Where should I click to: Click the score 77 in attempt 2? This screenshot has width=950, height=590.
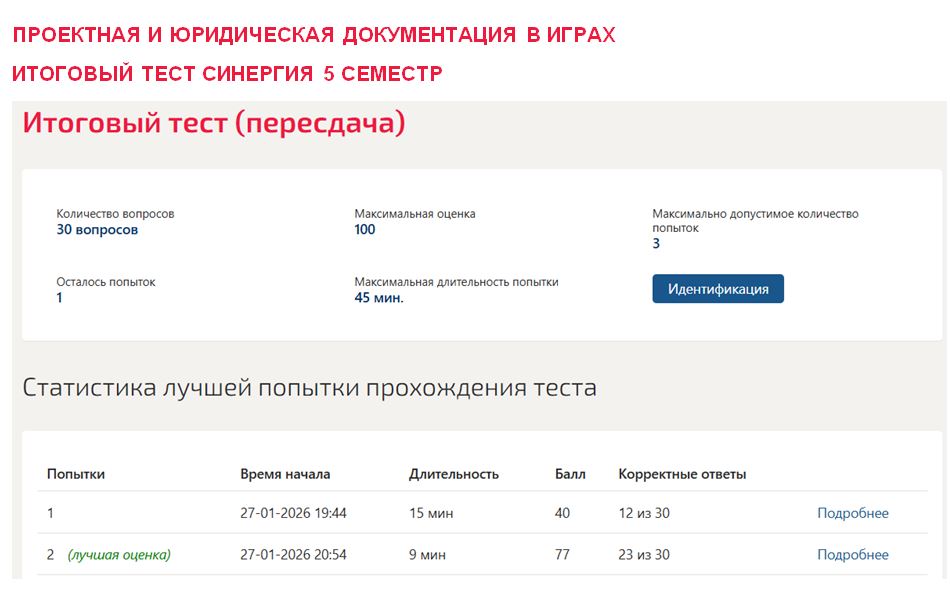tap(562, 554)
